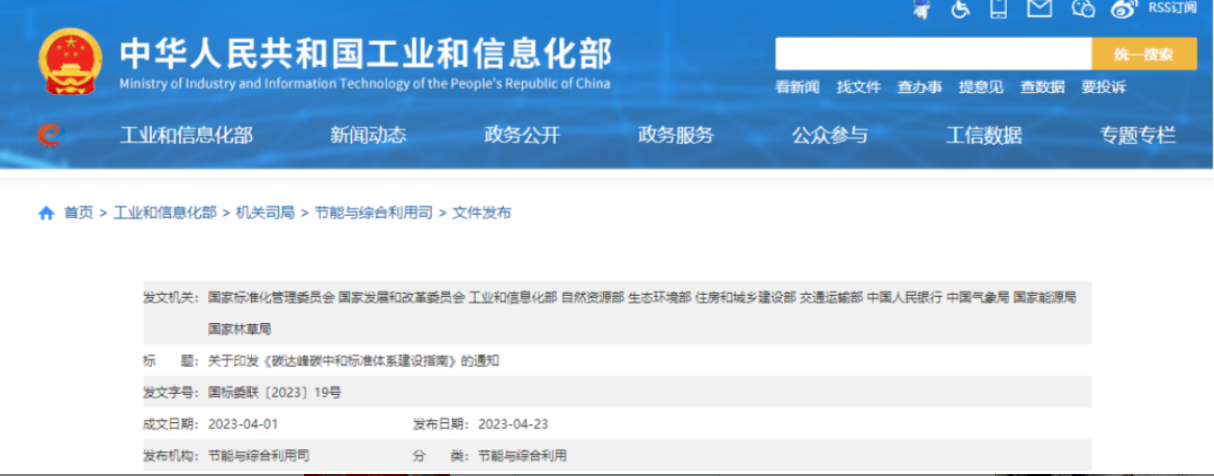
Task: Open the wheelchair accessibility mode icon
Action: click(960, 9)
